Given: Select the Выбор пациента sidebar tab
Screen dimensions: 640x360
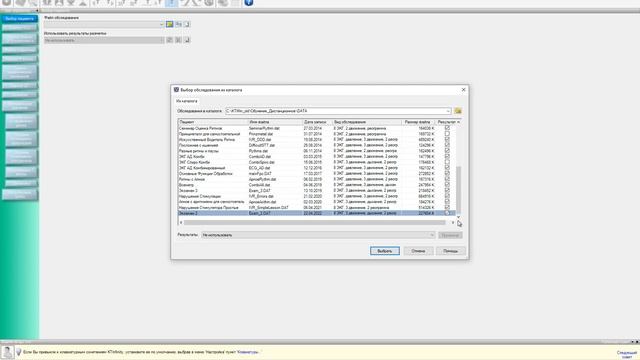Looking at the screenshot, I should 20,19.
